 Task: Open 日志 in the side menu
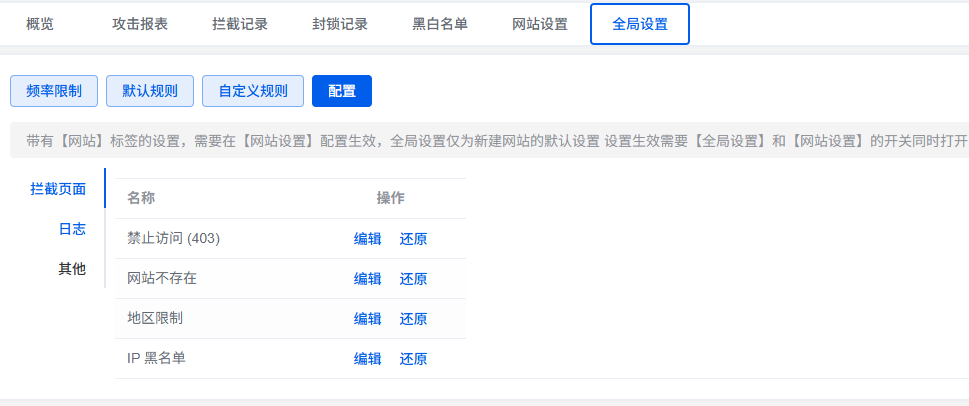click(72, 228)
